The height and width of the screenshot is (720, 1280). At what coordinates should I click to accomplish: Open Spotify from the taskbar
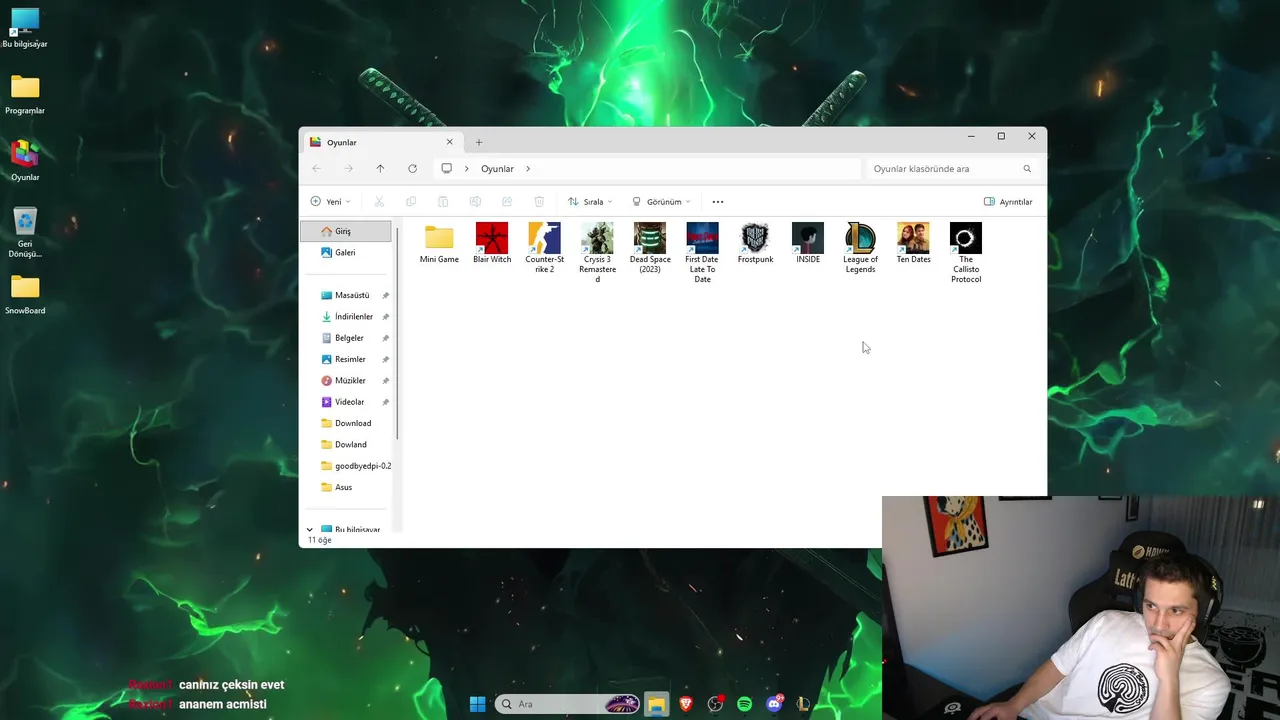pos(744,704)
